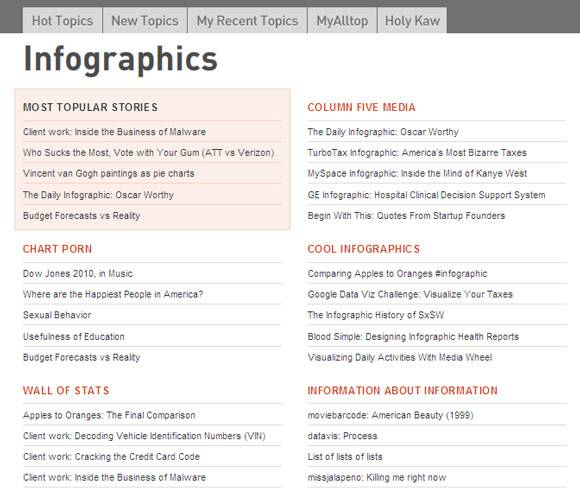This screenshot has height=488, width=580.
Task: Open 'Comparing Apples to Oranges #infographic'
Action: point(397,273)
